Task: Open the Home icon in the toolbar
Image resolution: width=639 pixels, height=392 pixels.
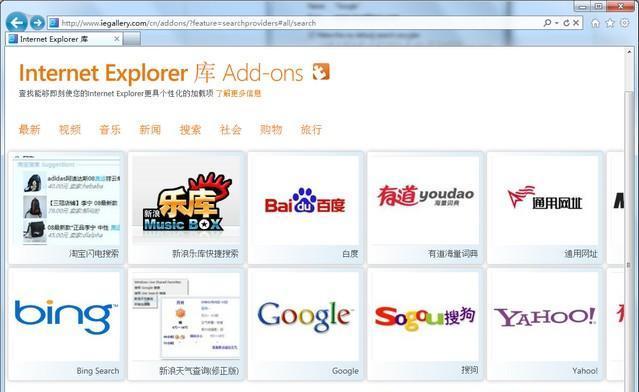Action: coord(595,23)
